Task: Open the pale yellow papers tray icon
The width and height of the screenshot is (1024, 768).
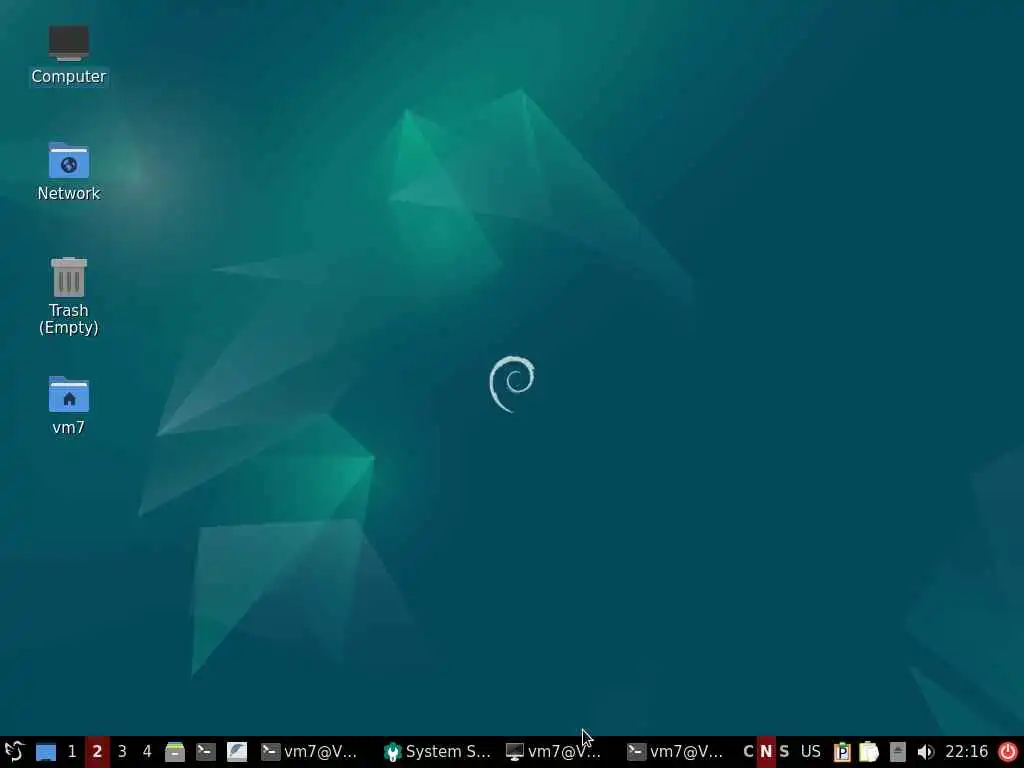Action: coord(869,752)
